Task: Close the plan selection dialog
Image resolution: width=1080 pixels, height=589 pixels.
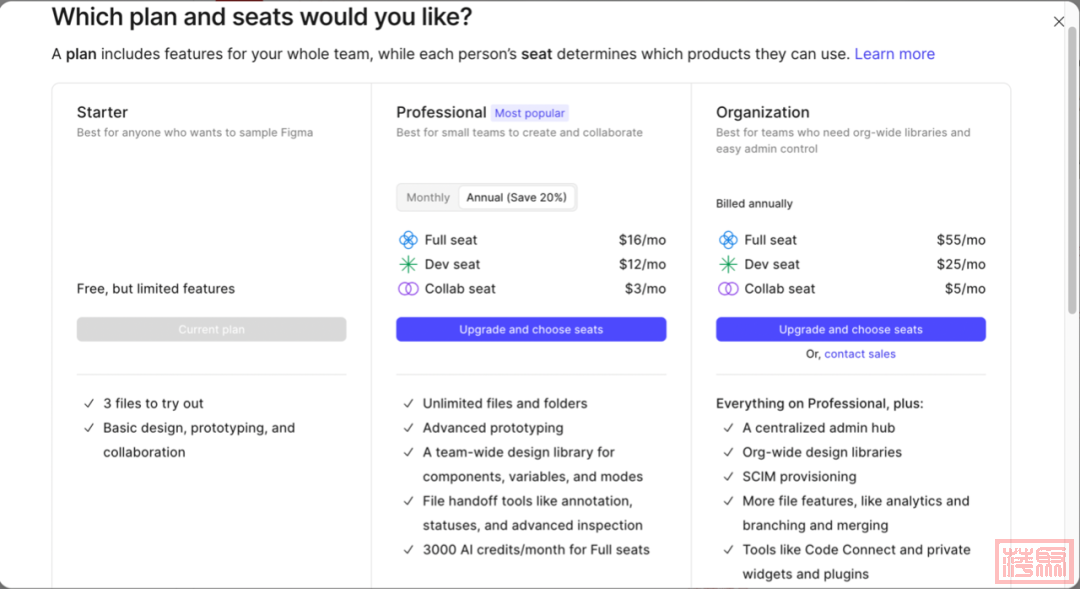Action: tap(1059, 22)
